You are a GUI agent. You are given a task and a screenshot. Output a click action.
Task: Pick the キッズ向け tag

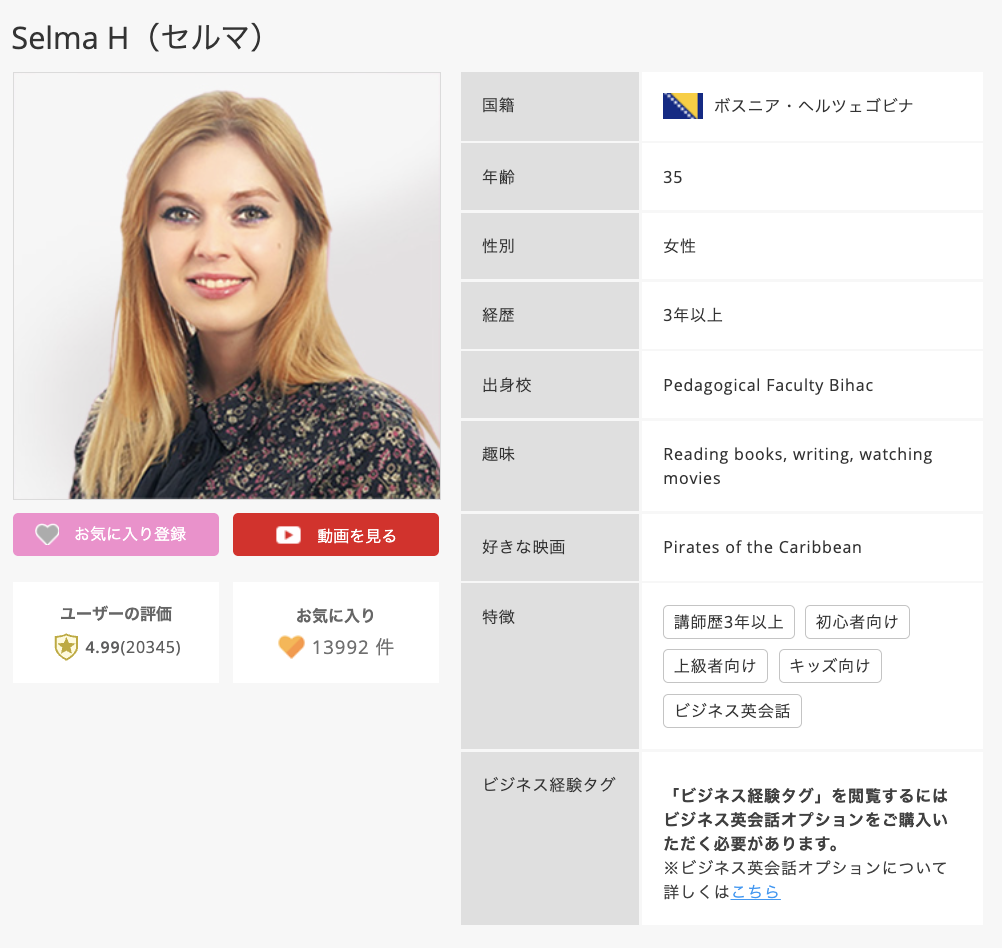coord(829,666)
